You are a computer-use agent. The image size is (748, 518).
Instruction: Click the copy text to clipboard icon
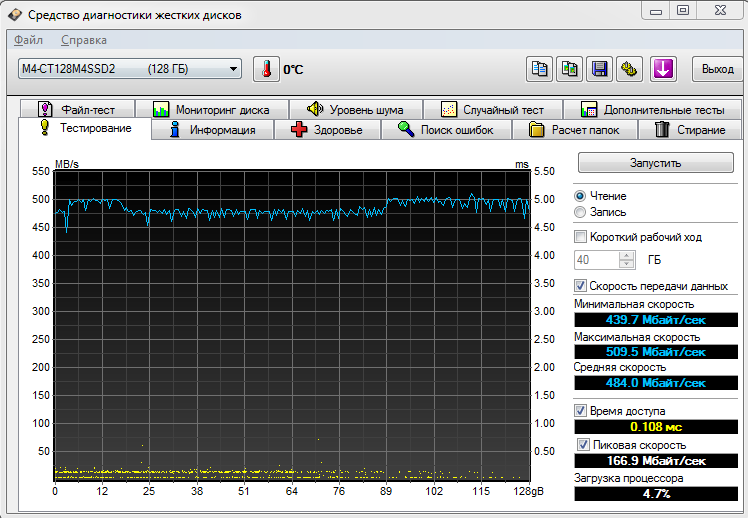point(540,69)
